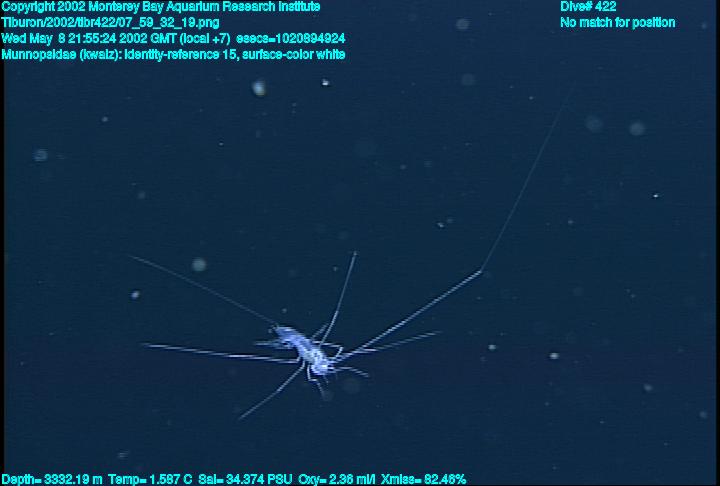Click the Dive# 422 label
Screen dimensions: 720x486
click(x=588, y=6)
